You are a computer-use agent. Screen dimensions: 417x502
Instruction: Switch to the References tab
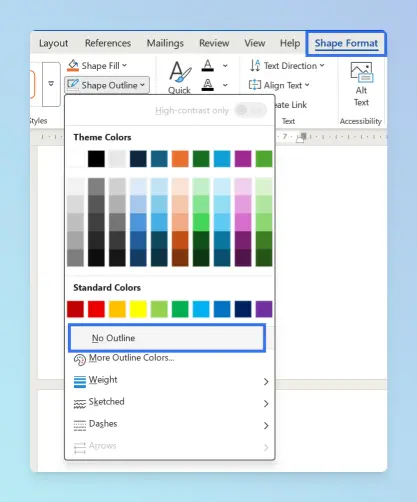(108, 43)
